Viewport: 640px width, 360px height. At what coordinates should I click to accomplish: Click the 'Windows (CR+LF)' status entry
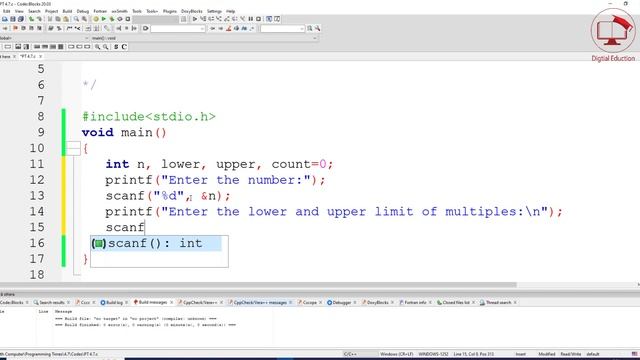coord(396,354)
